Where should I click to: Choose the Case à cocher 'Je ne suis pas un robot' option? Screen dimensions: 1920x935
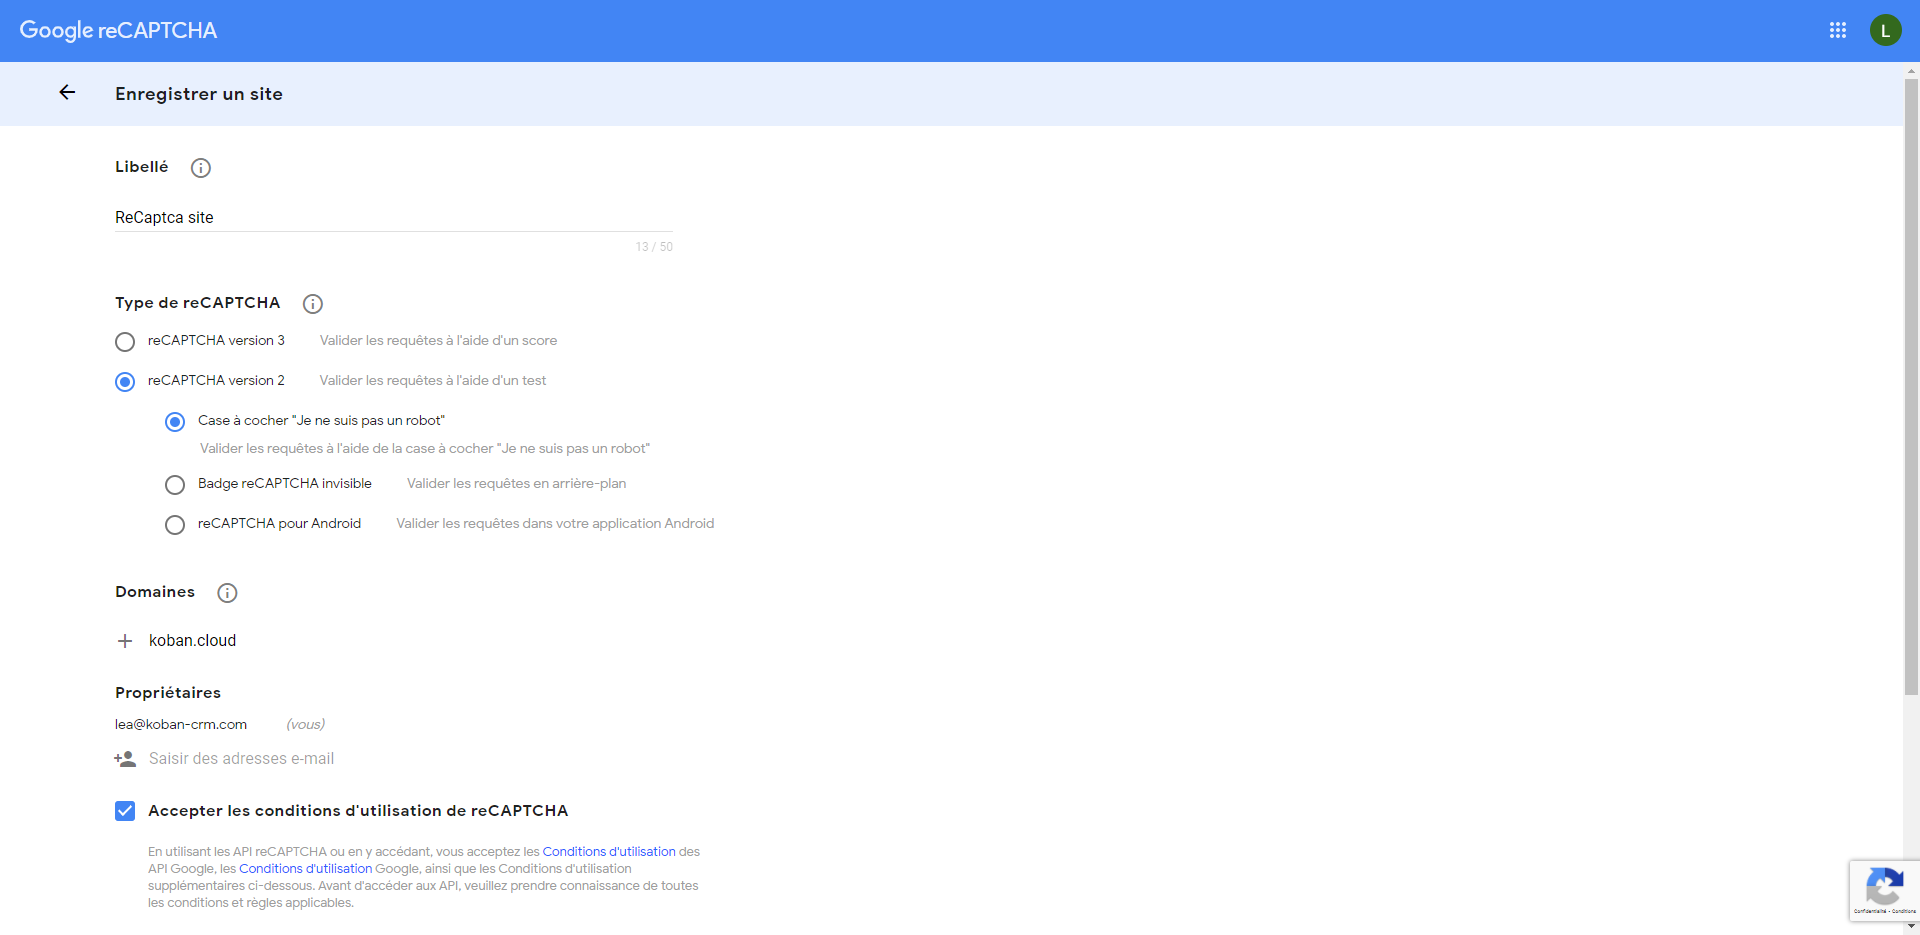pyautogui.click(x=175, y=422)
